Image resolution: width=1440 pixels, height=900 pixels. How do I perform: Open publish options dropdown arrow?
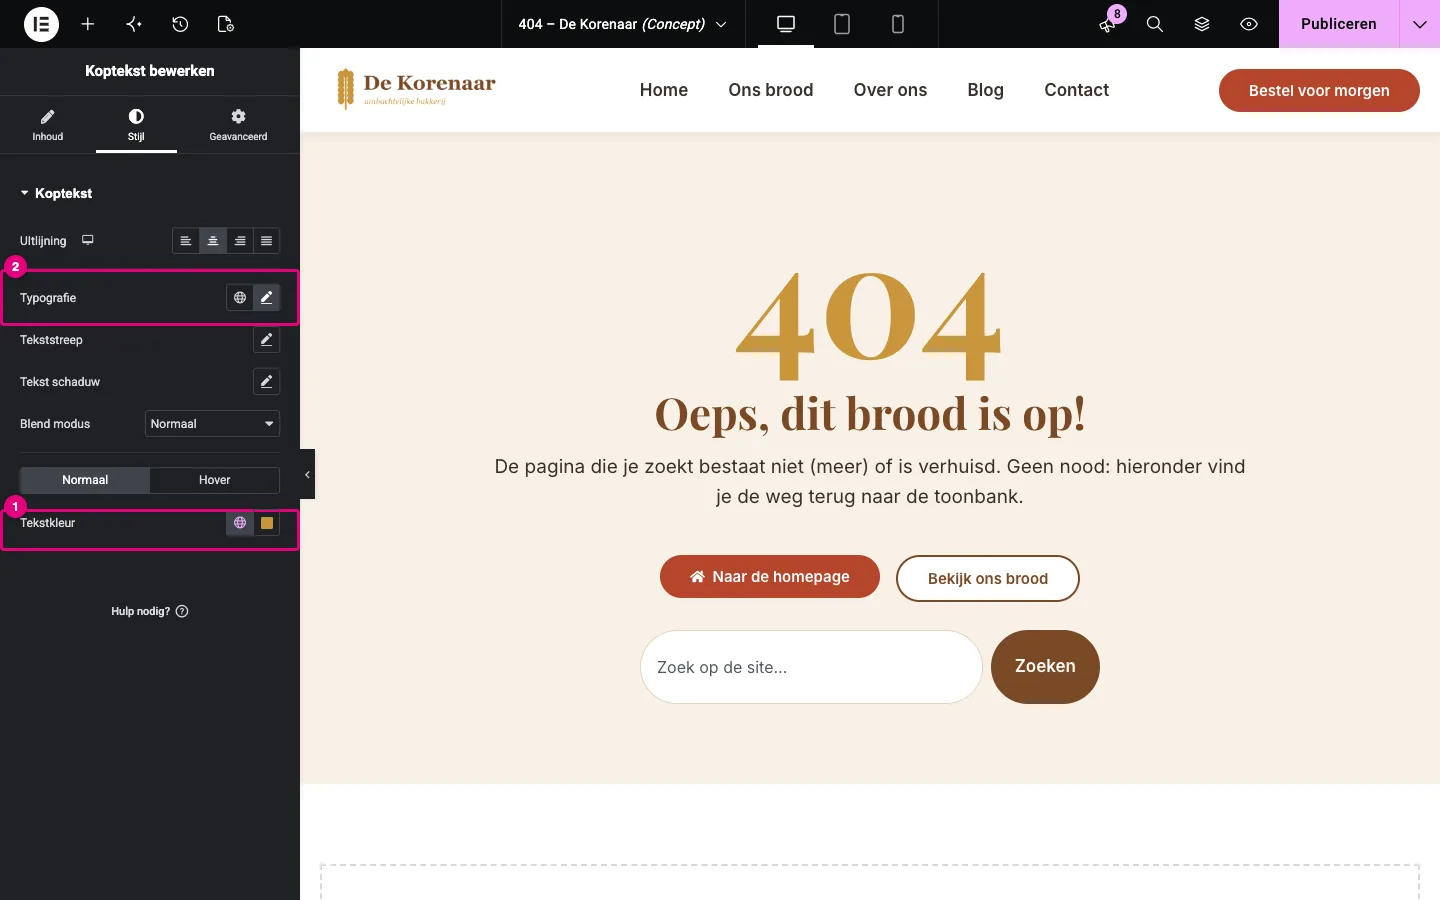click(x=1420, y=24)
